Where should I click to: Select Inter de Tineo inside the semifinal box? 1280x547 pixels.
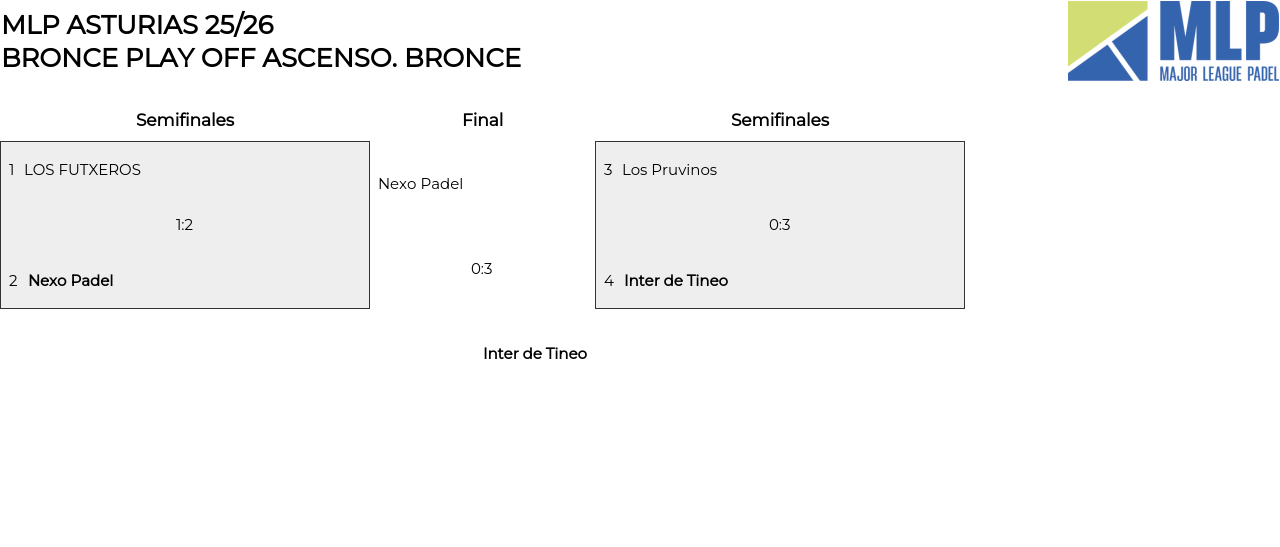(676, 281)
